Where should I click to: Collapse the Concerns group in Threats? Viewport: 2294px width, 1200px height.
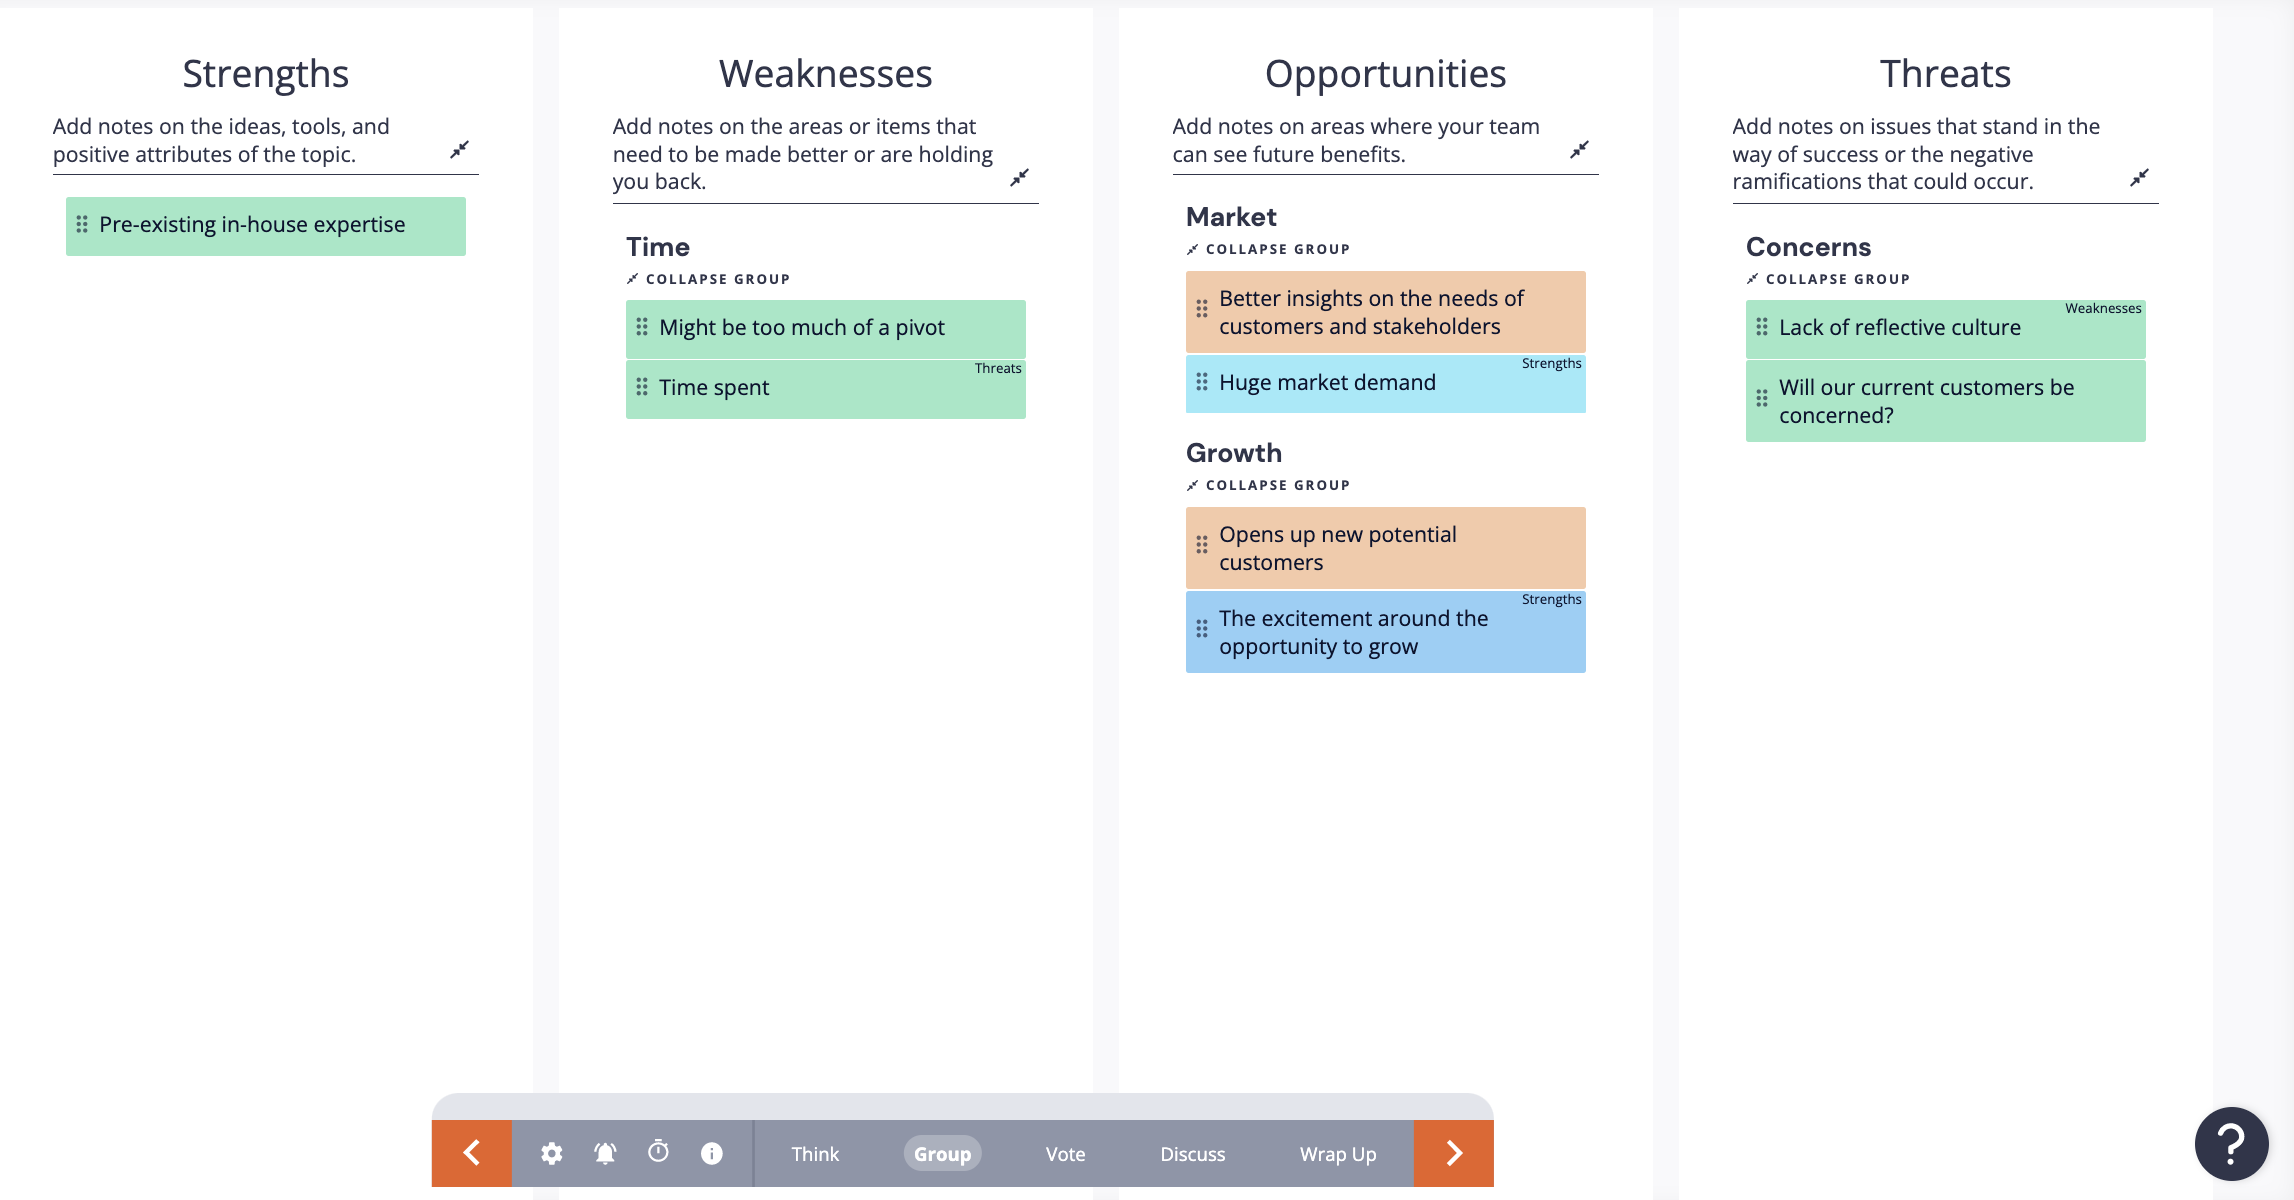pyautogui.click(x=1828, y=279)
